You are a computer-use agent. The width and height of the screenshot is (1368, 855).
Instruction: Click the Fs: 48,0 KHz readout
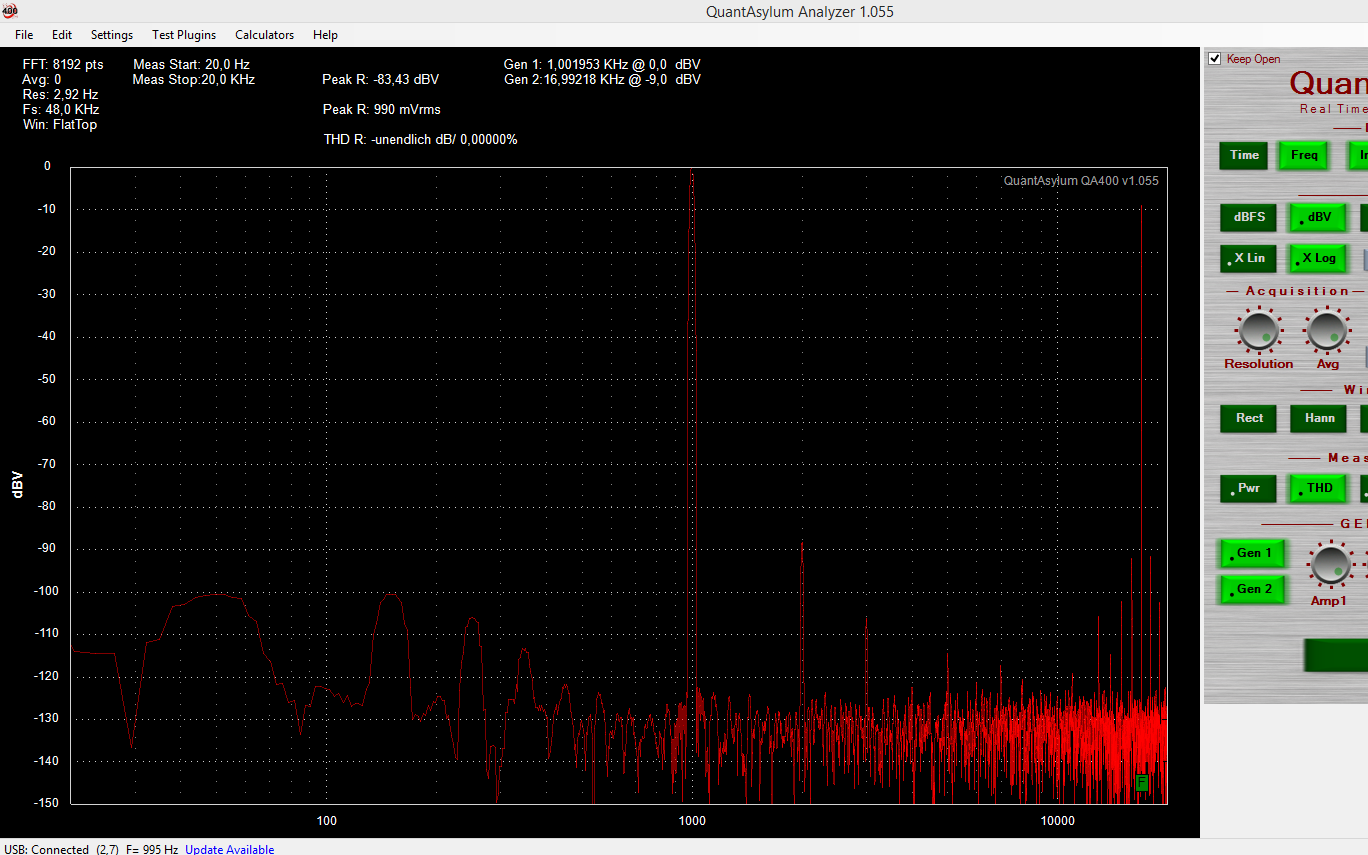[61, 110]
